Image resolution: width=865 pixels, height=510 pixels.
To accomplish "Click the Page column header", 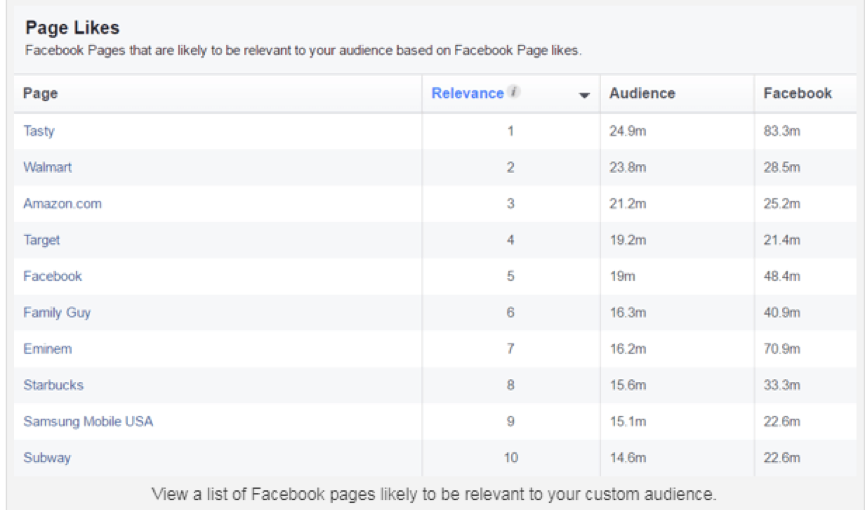I will (41, 93).
